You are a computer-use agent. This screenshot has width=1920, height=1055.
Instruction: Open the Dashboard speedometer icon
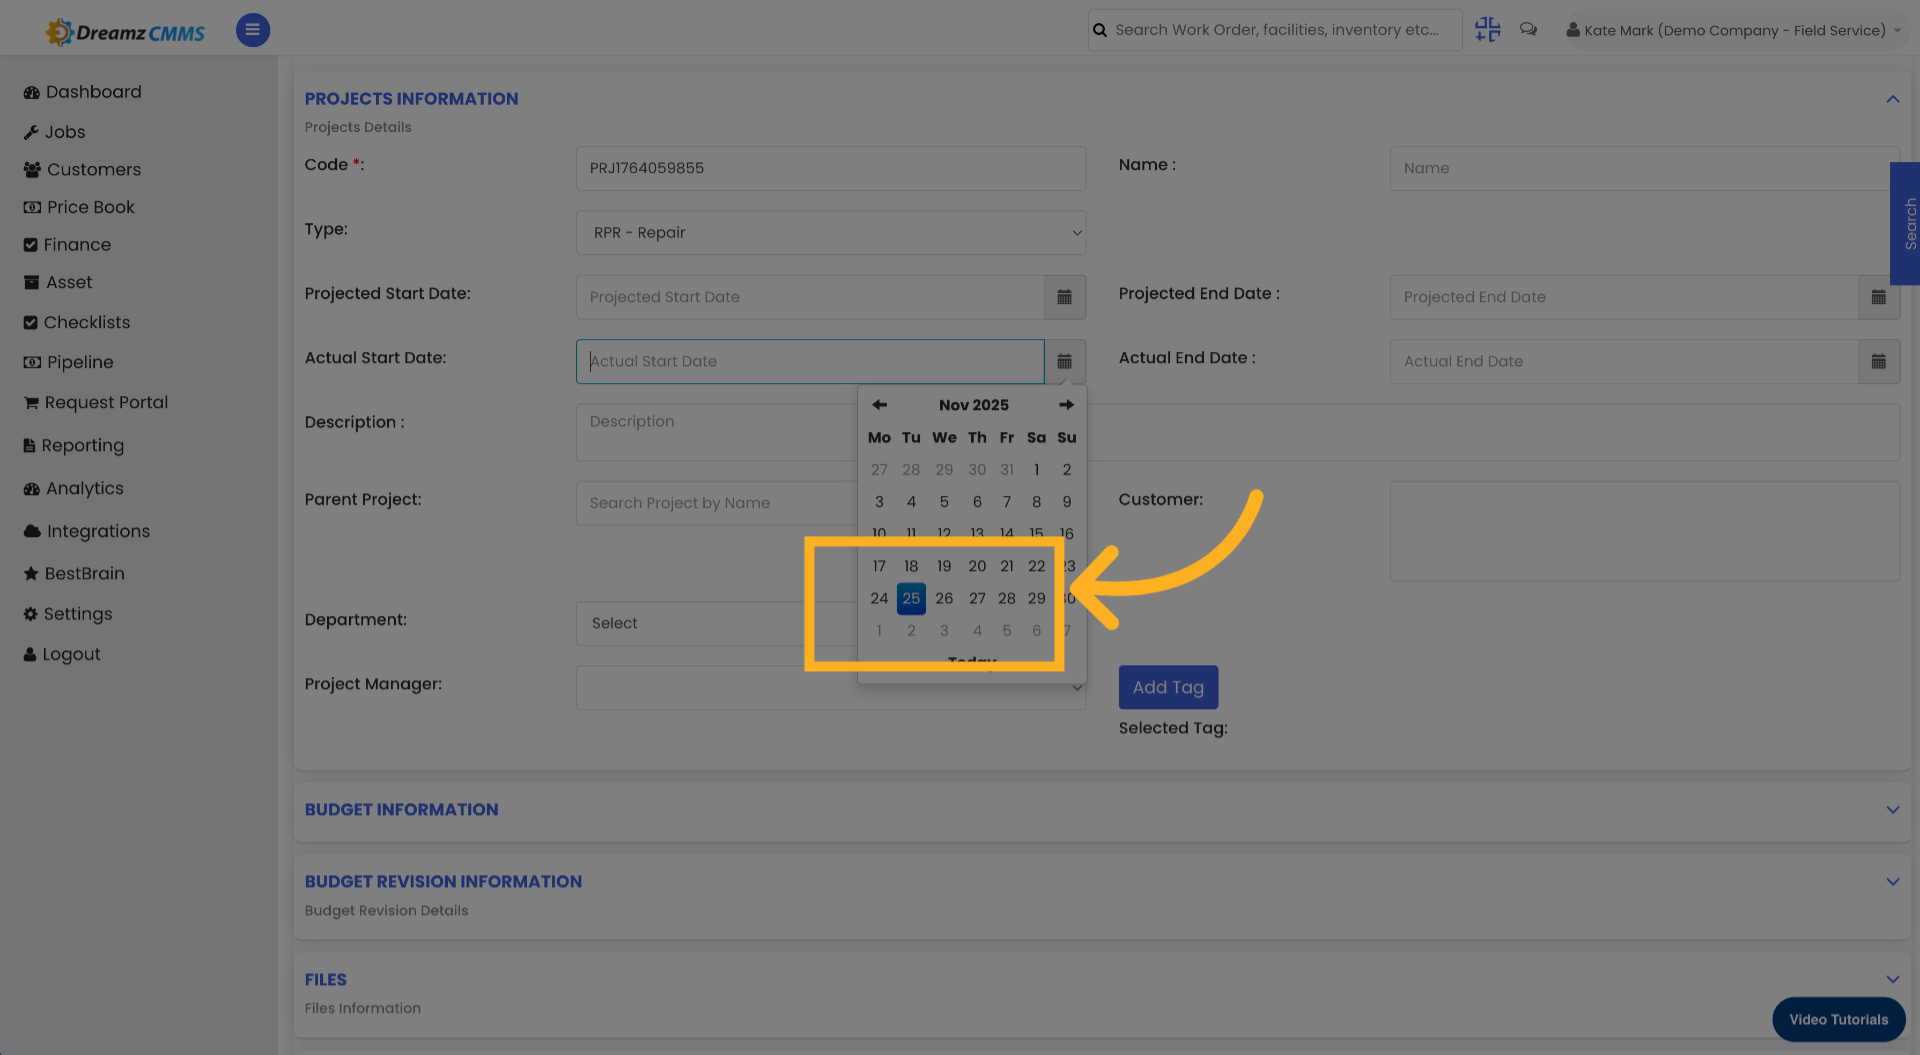click(31, 91)
